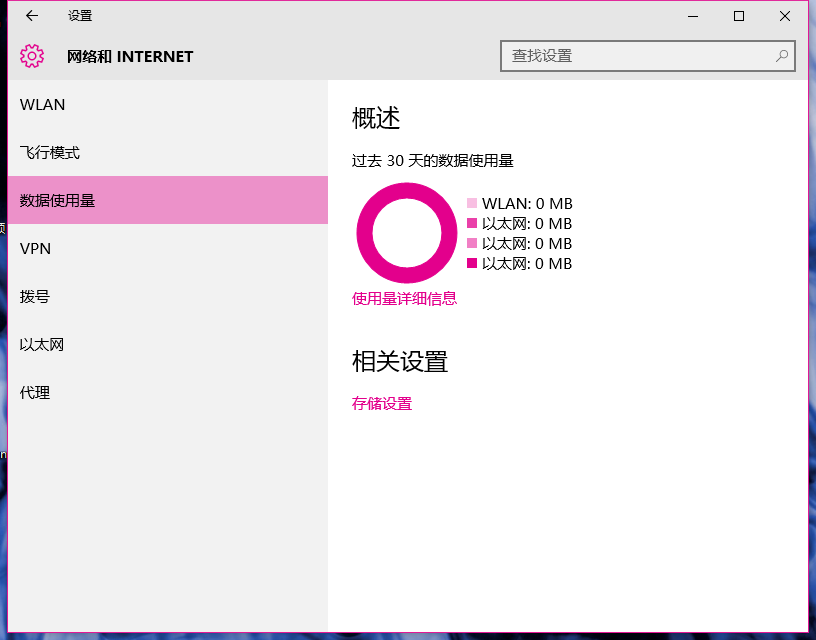
Task: Click first 以太网 legend color swatch
Action: tap(472, 223)
